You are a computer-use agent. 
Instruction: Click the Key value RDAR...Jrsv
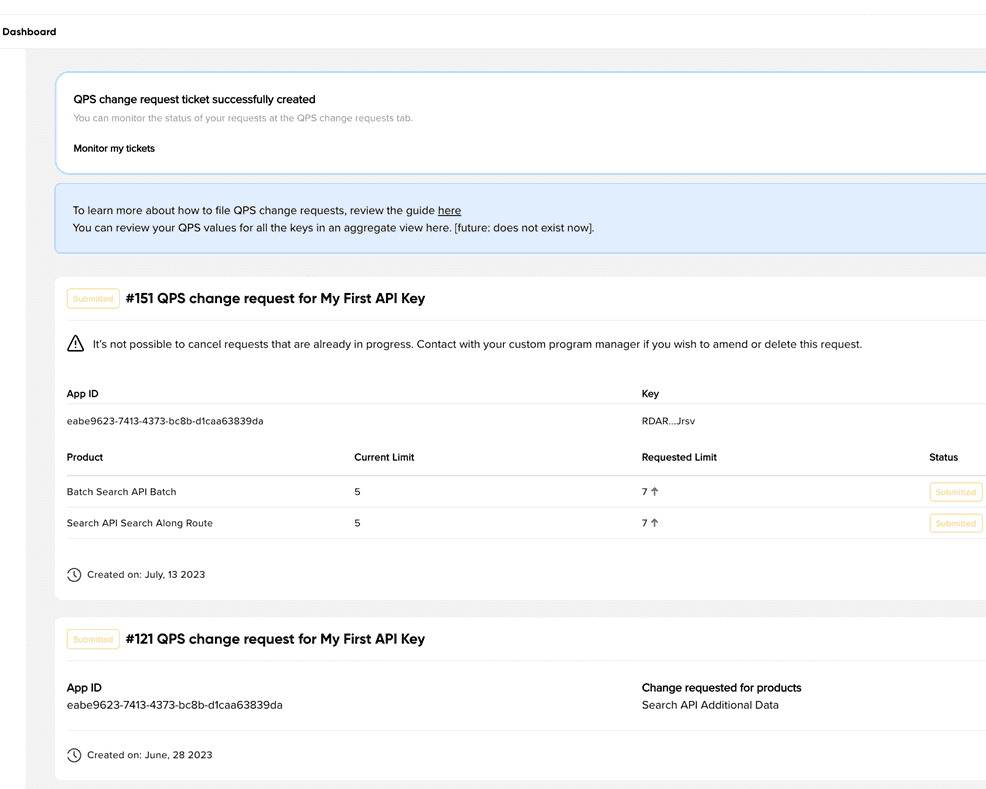pyautogui.click(x=668, y=421)
